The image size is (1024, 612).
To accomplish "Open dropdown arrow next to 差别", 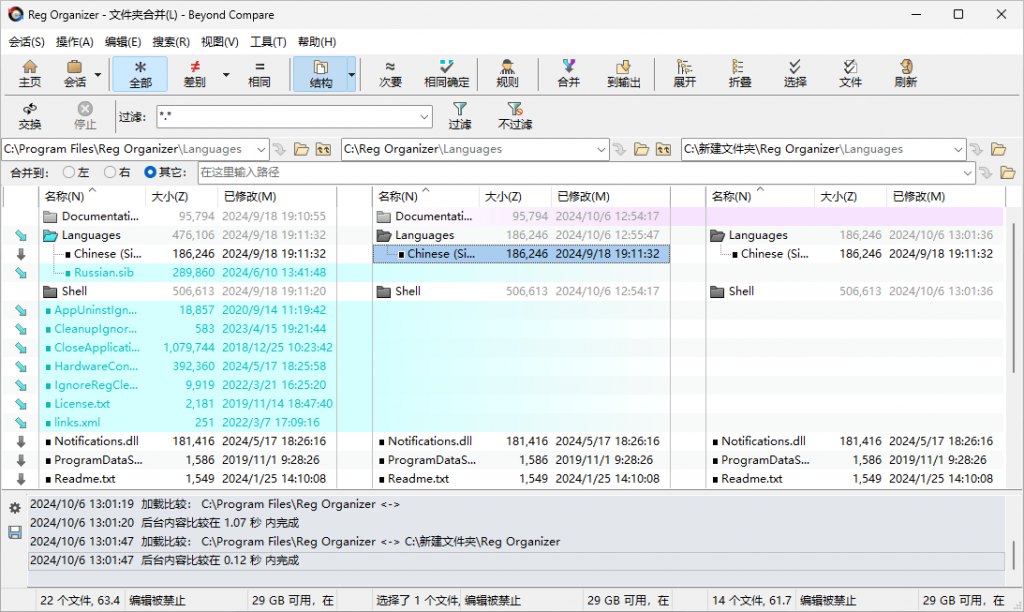I will click(x=226, y=74).
